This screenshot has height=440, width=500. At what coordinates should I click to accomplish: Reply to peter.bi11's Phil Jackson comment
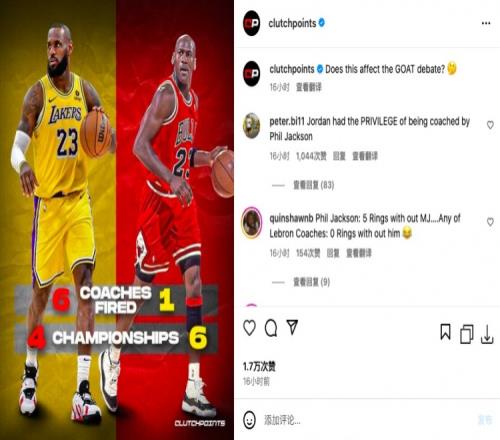click(339, 156)
